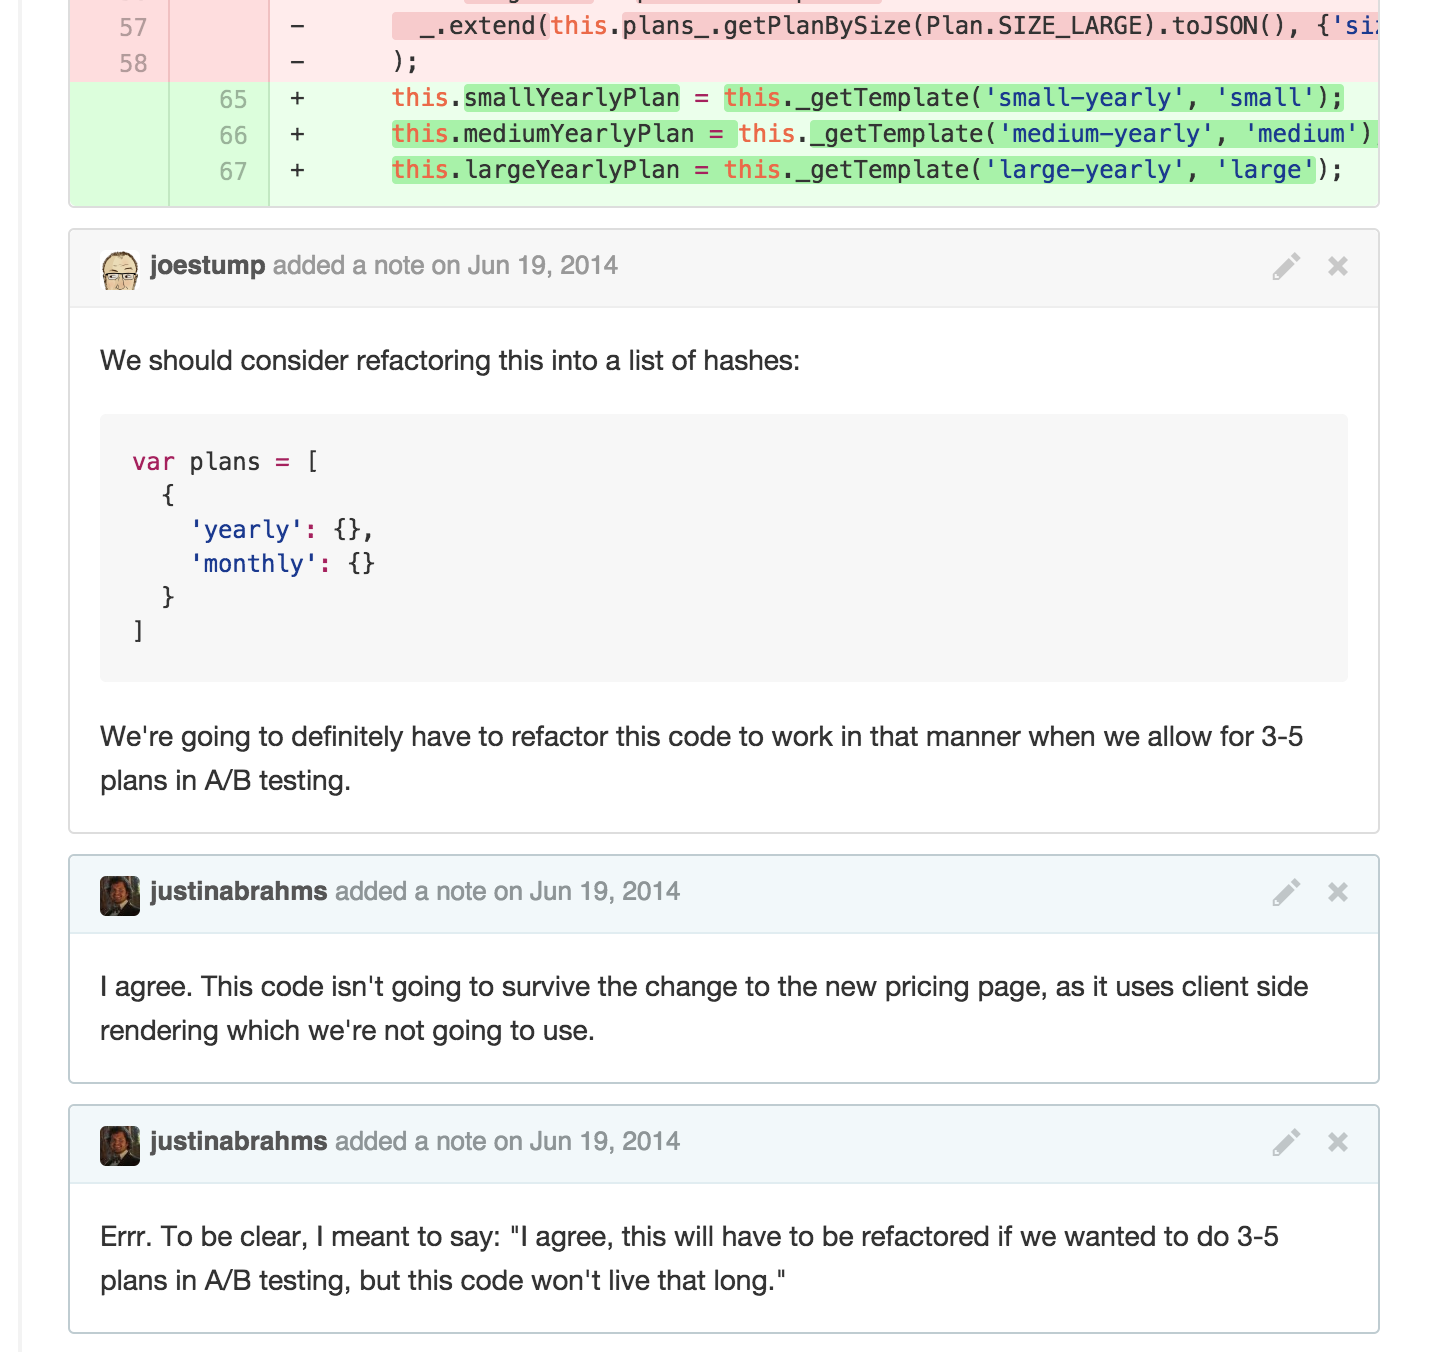Click pencil icon on first justinabrahms note

(x=1286, y=892)
